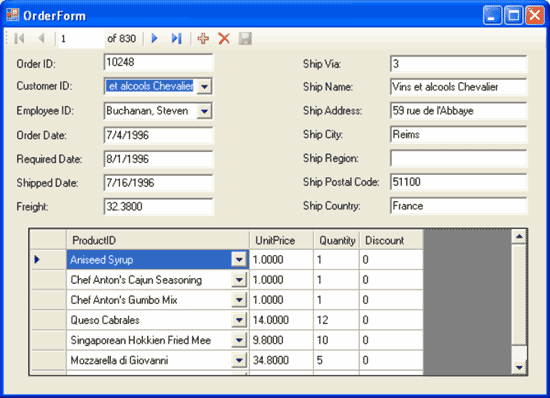550x398 pixels.
Task: Click the 34.8000 unit price cell
Action: 281,360
